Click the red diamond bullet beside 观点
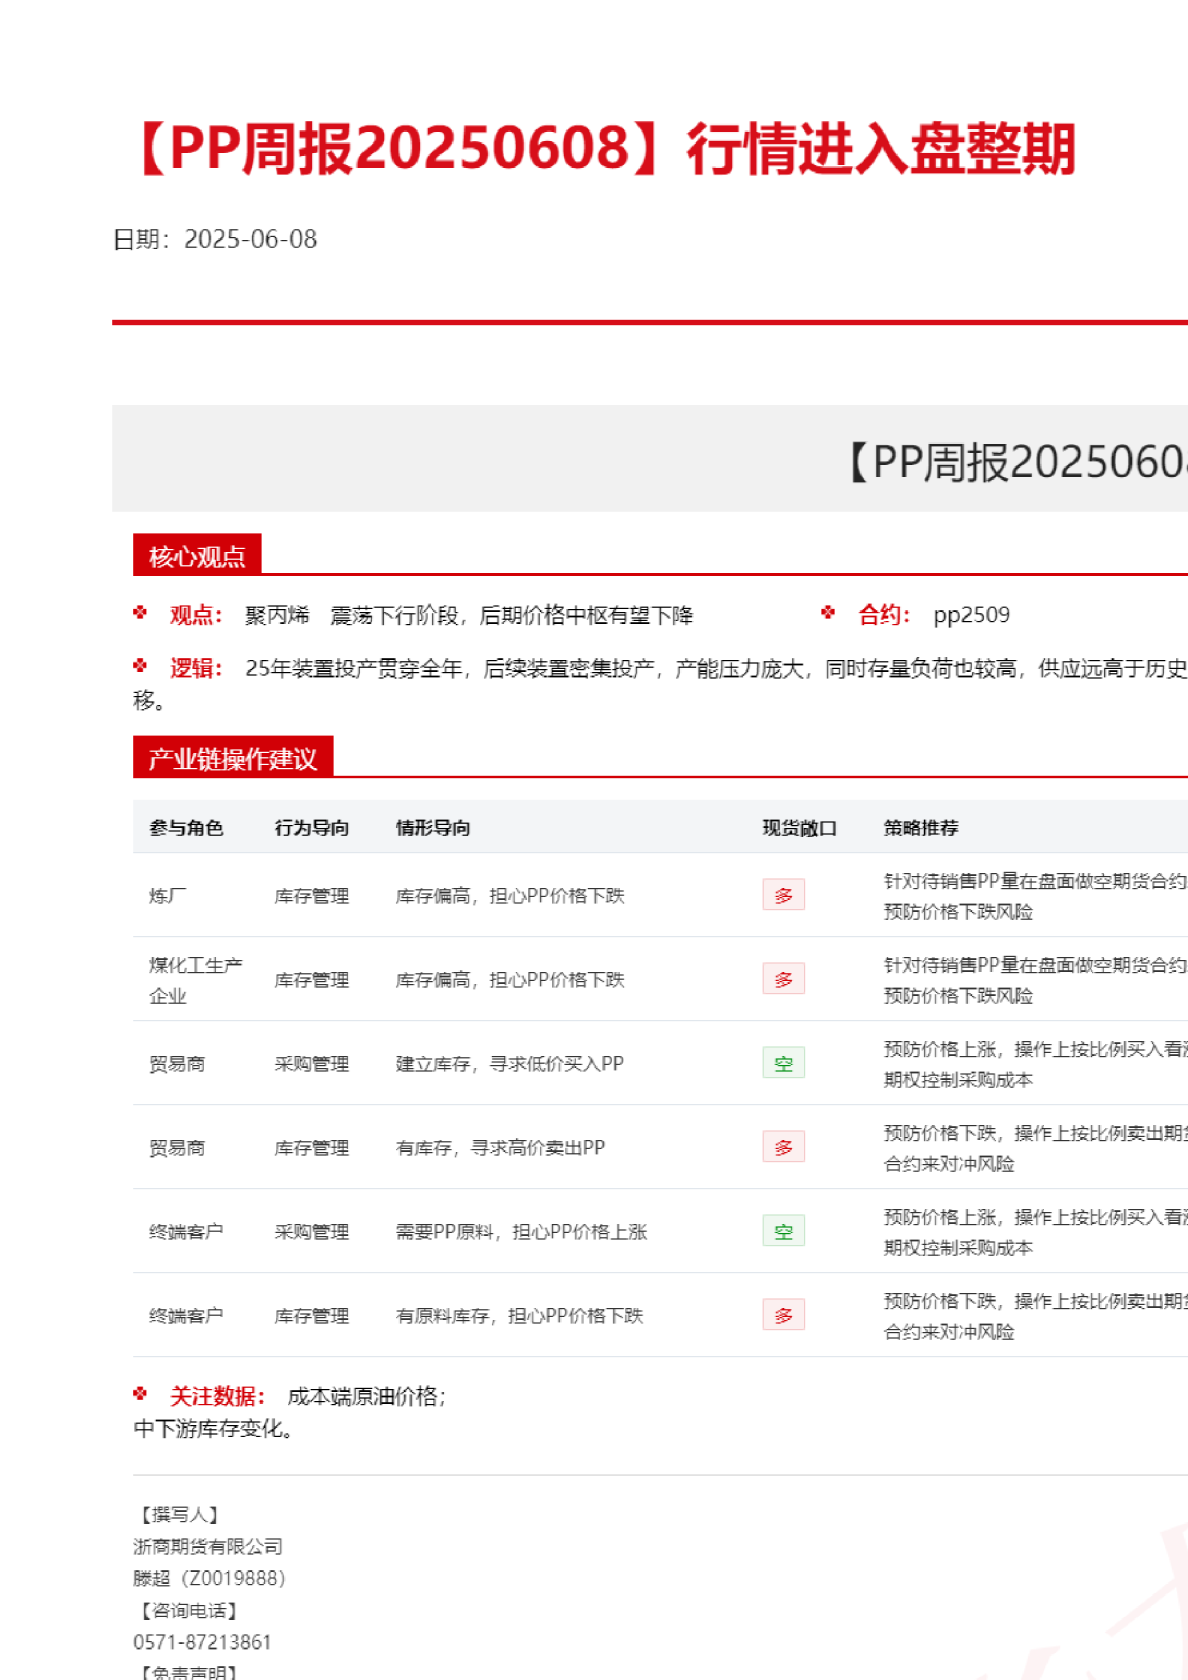 (x=140, y=613)
